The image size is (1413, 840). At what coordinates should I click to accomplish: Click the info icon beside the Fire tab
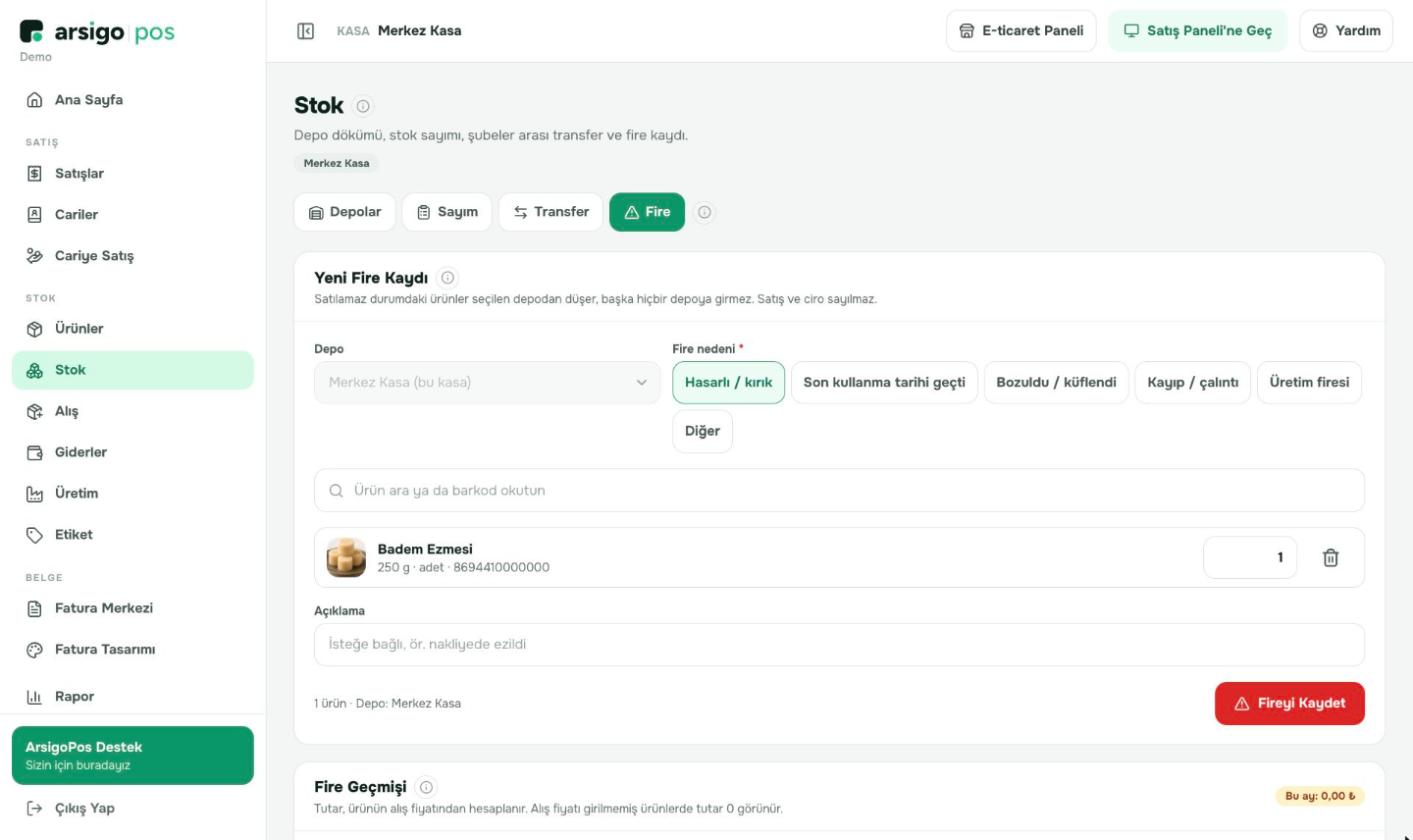[x=705, y=212]
